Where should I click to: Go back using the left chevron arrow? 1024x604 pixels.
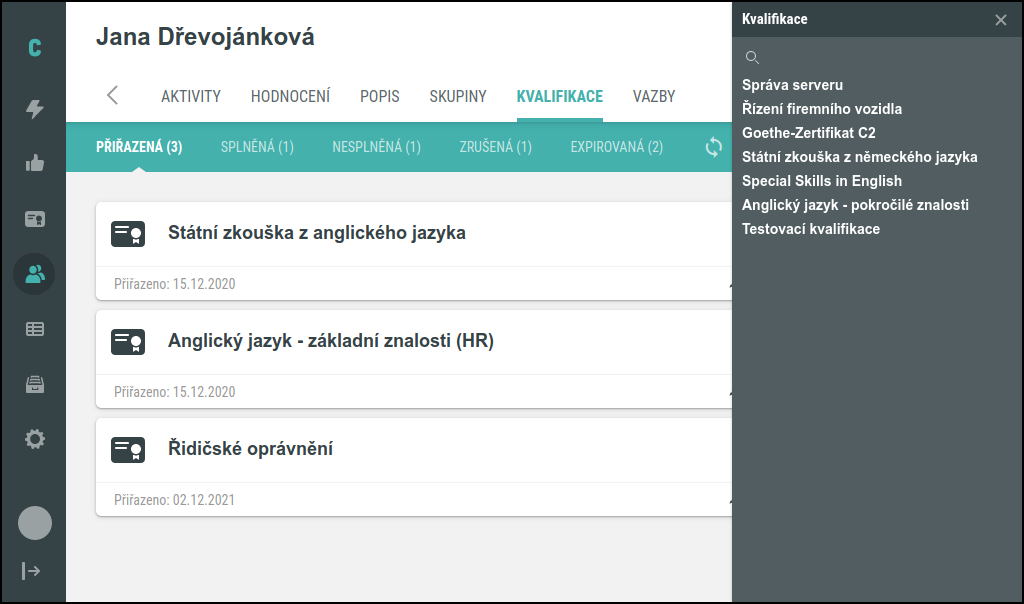(x=112, y=96)
